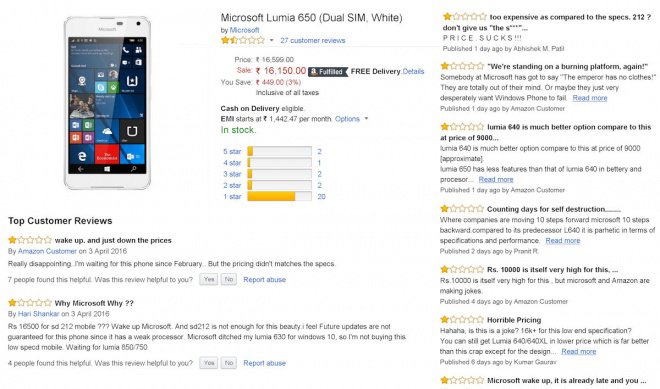Image resolution: width=660 pixels, height=389 pixels.
Task: Open the 27 customer reviews link
Action: [313, 40]
